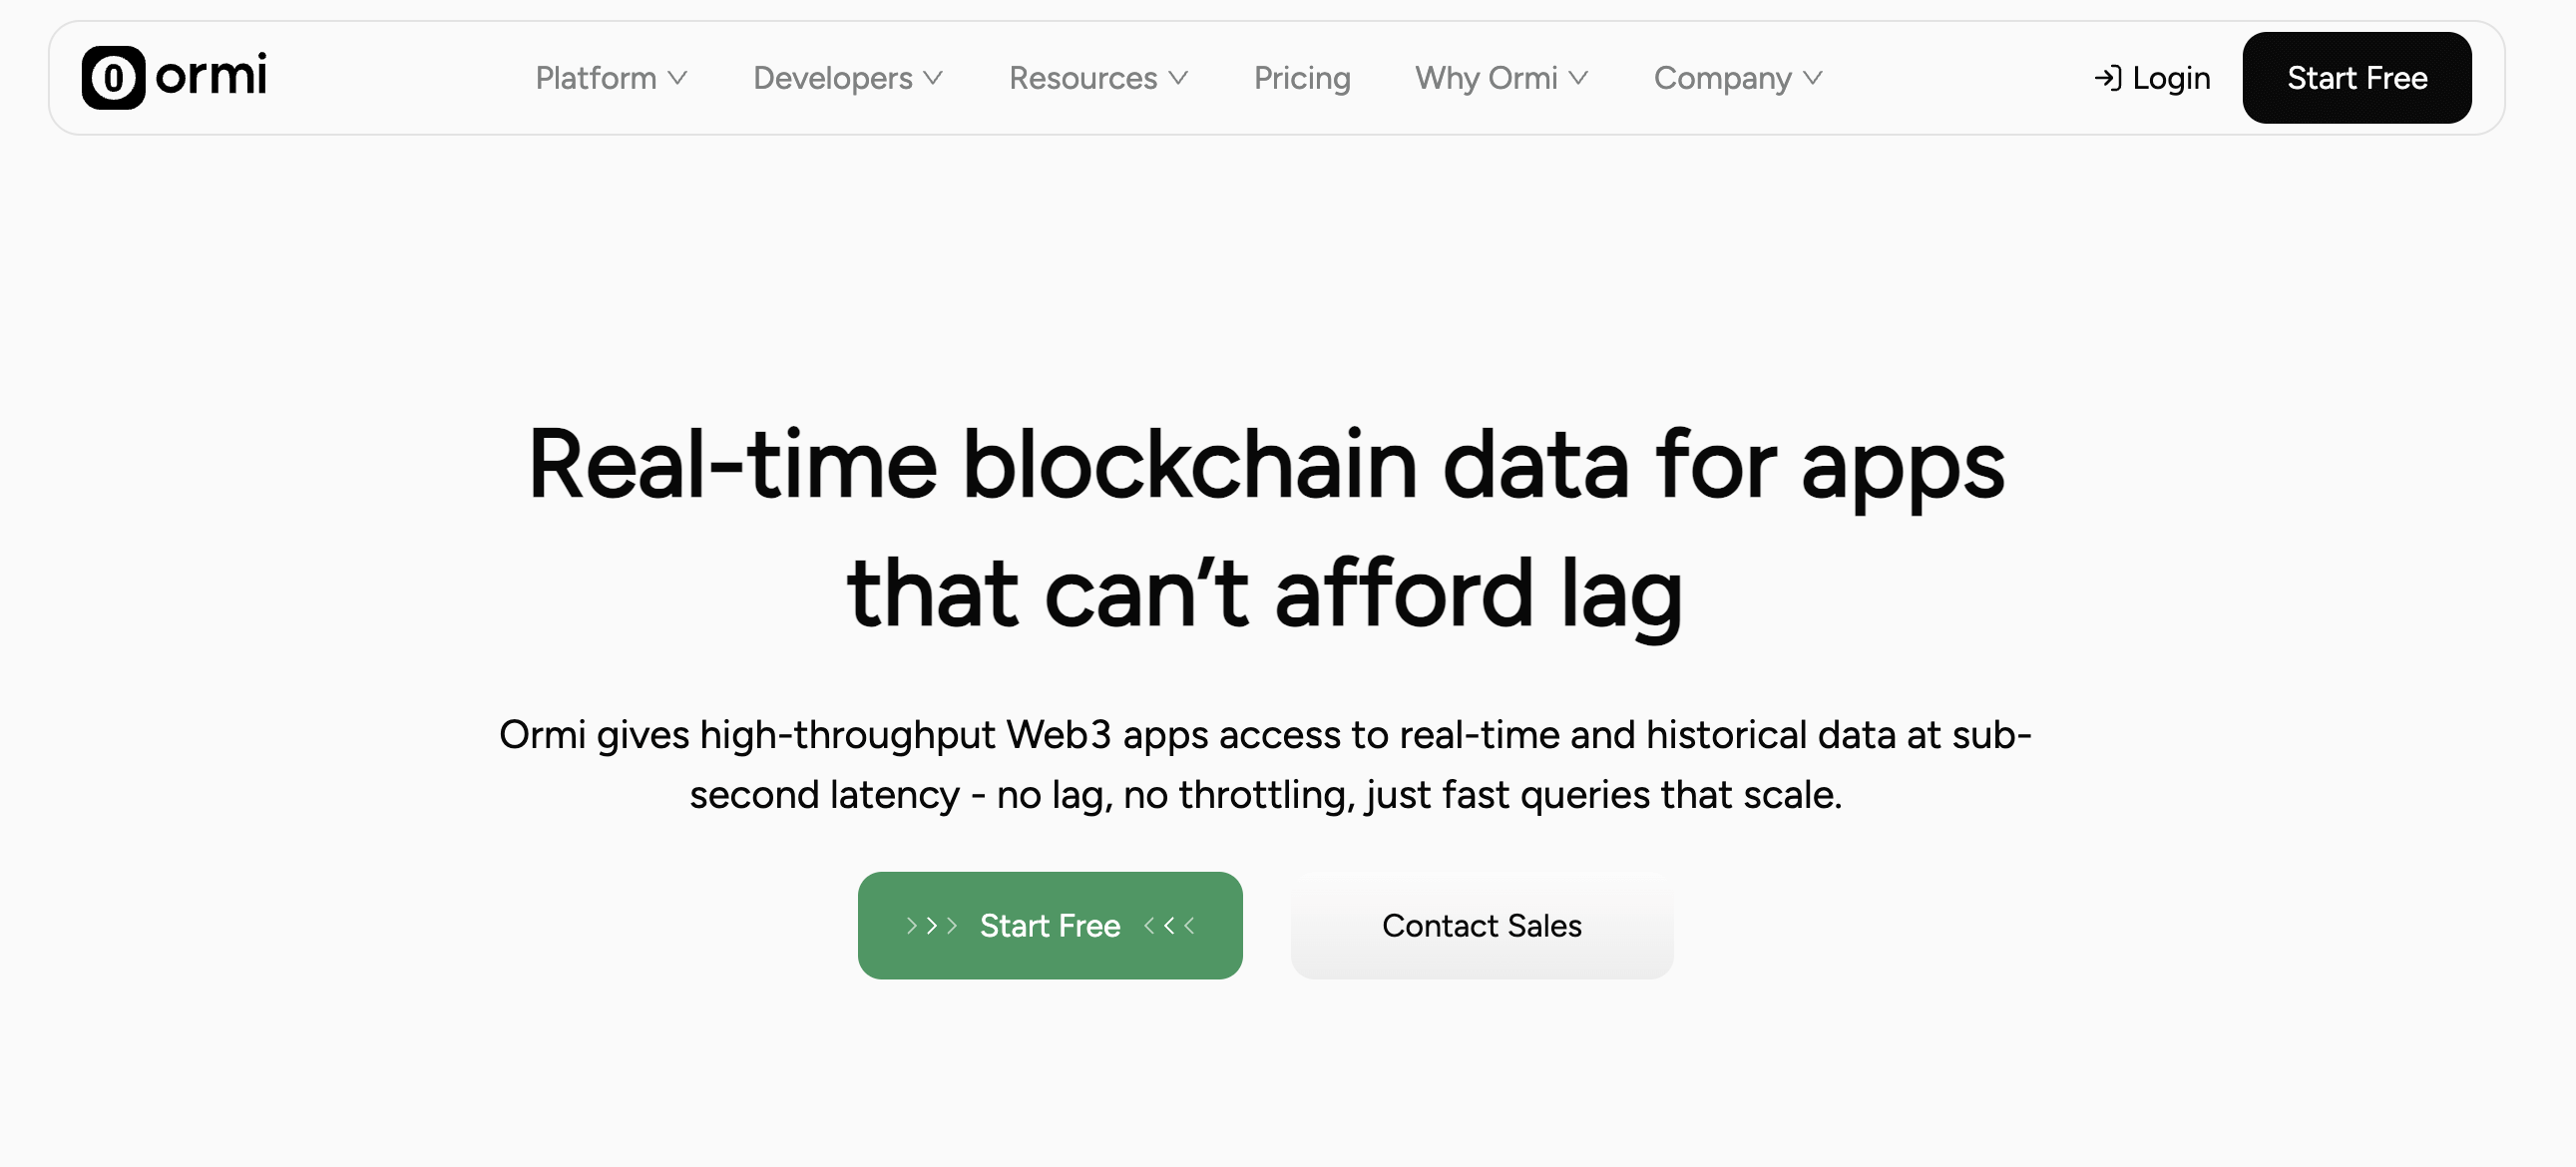Click left-pointing chevrons on green Start Free button

click(x=1169, y=926)
